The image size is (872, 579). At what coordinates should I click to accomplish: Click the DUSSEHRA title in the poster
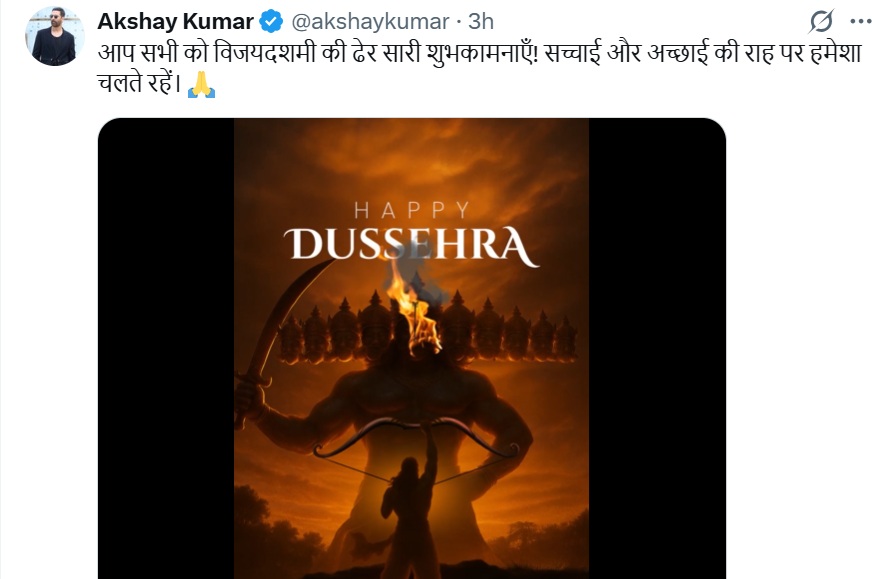tap(412, 245)
